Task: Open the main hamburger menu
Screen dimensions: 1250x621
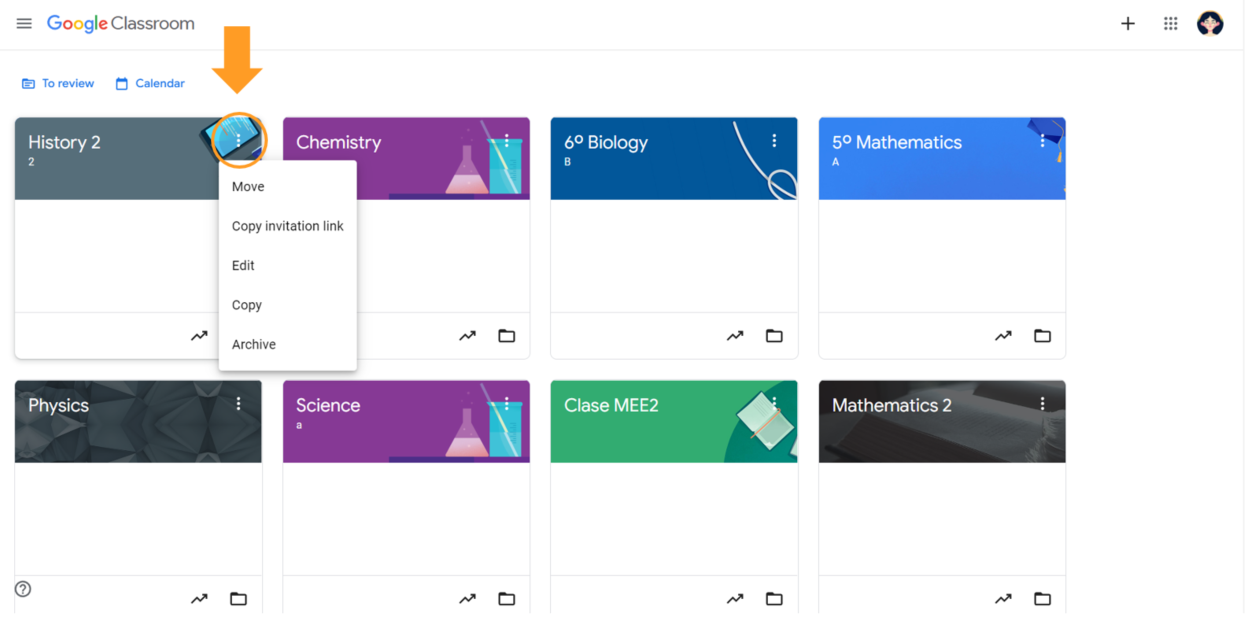Action: click(x=24, y=24)
